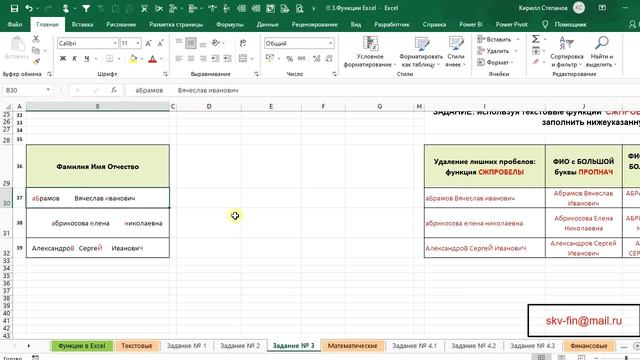Decrease font size with the smaller A

161,43
